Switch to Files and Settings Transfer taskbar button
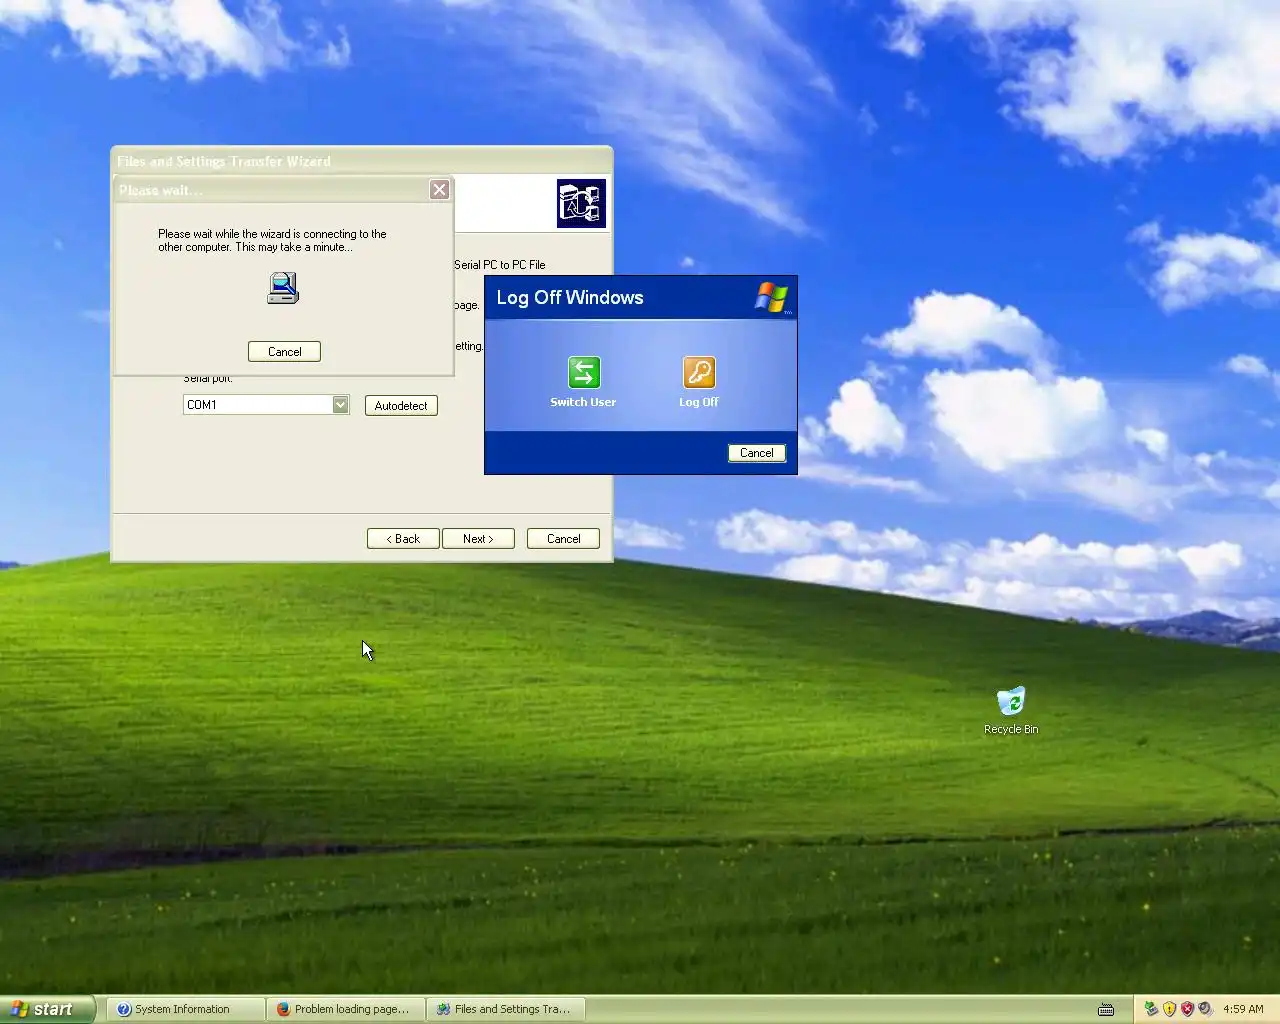Screen dimensions: 1280x1024 [506, 1009]
